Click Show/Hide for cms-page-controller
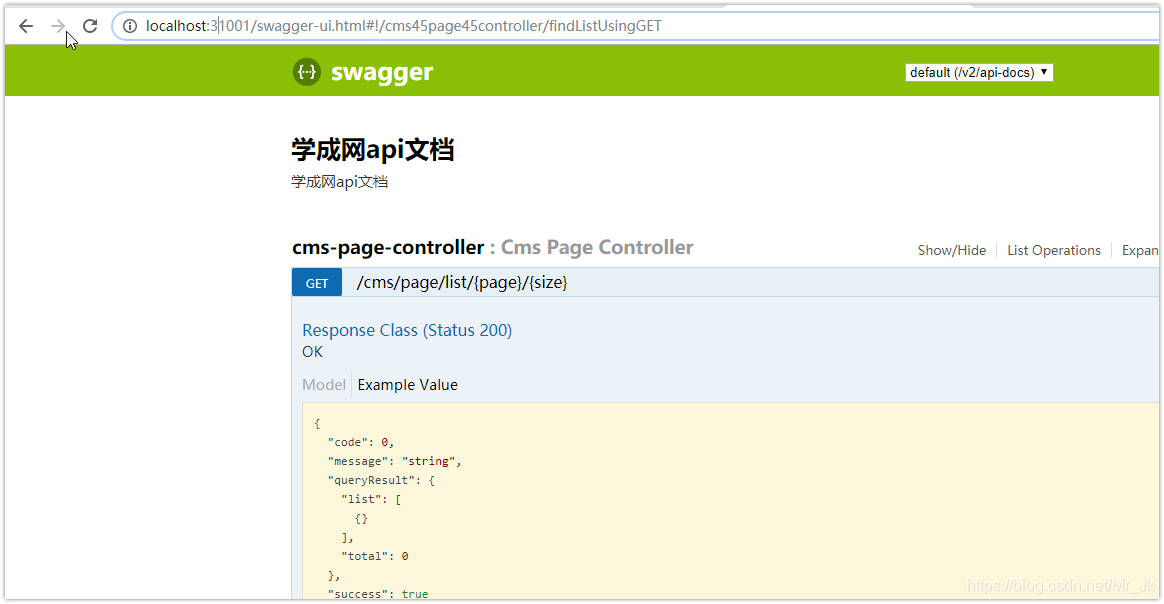 click(x=952, y=251)
